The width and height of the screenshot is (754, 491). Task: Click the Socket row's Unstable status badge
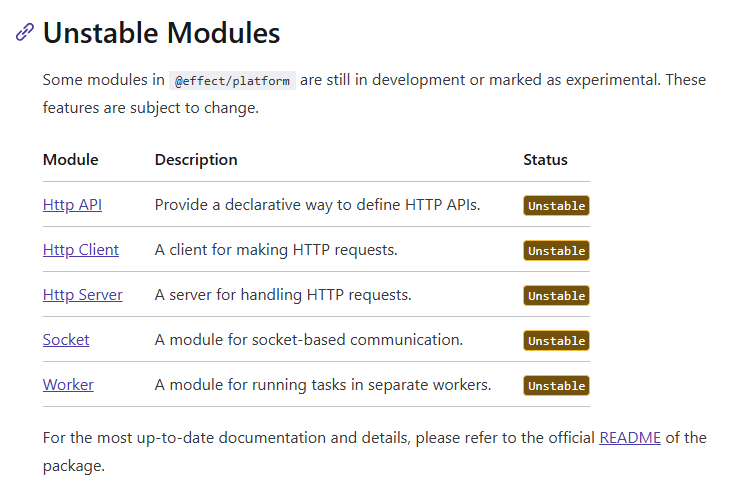click(556, 341)
